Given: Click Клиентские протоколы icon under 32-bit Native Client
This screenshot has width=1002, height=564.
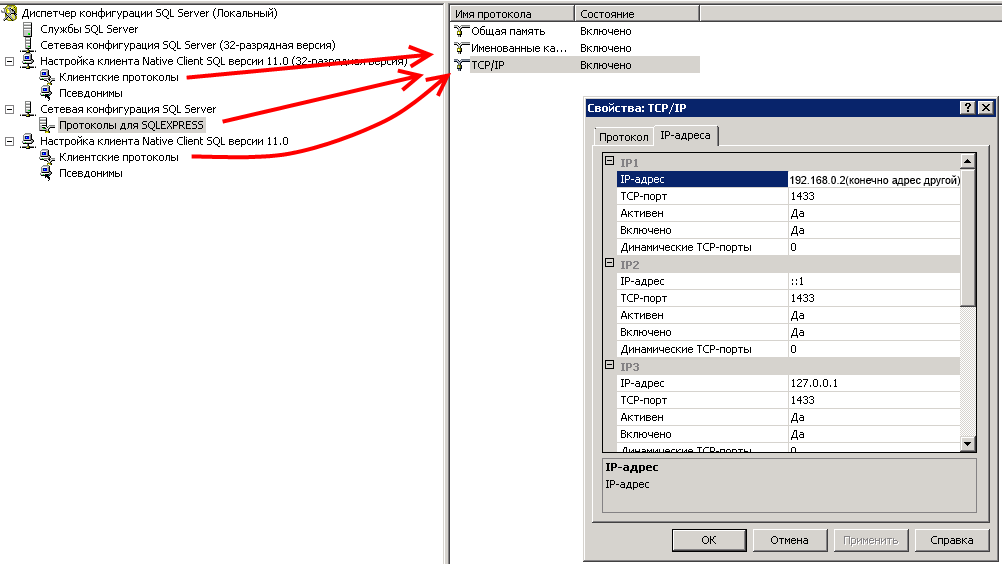Looking at the screenshot, I should coord(47,77).
